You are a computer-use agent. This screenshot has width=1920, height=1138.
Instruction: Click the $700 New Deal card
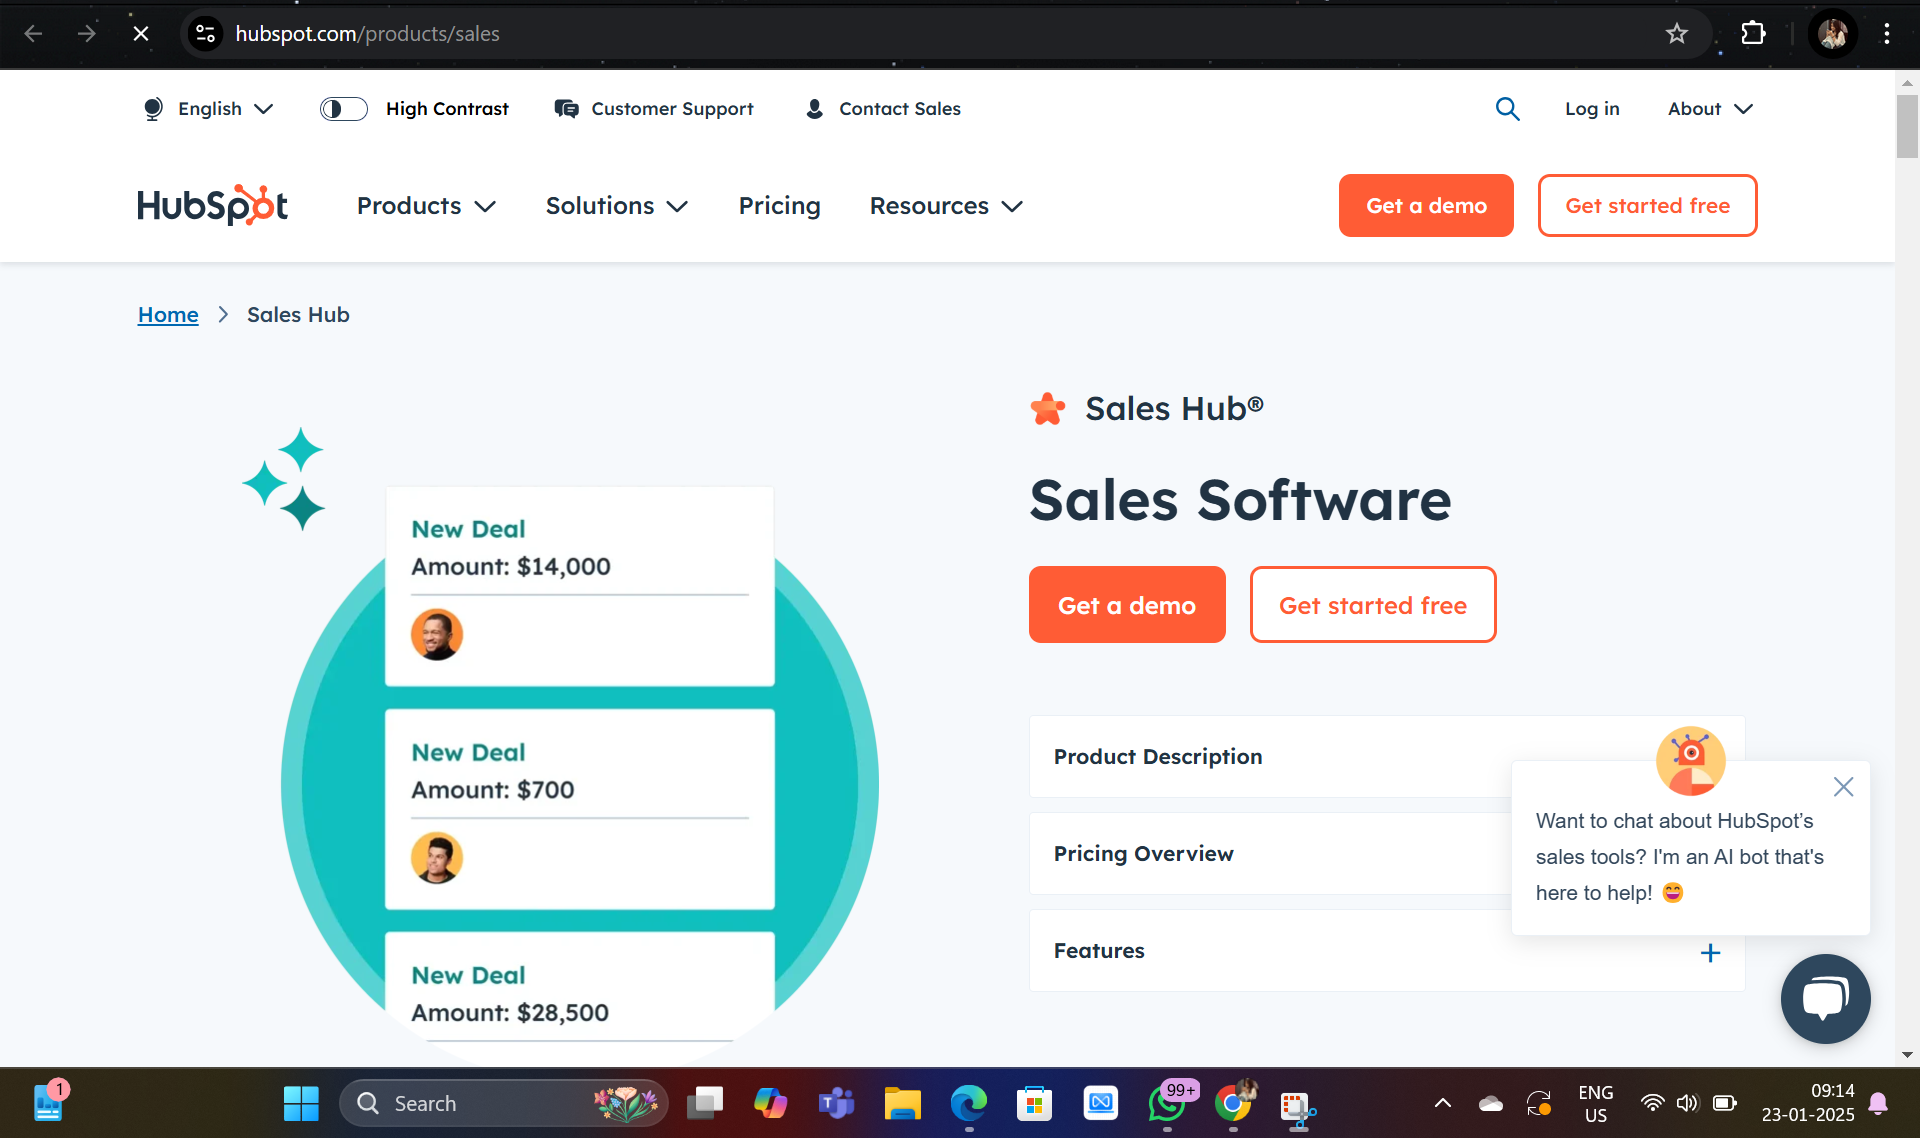point(580,809)
